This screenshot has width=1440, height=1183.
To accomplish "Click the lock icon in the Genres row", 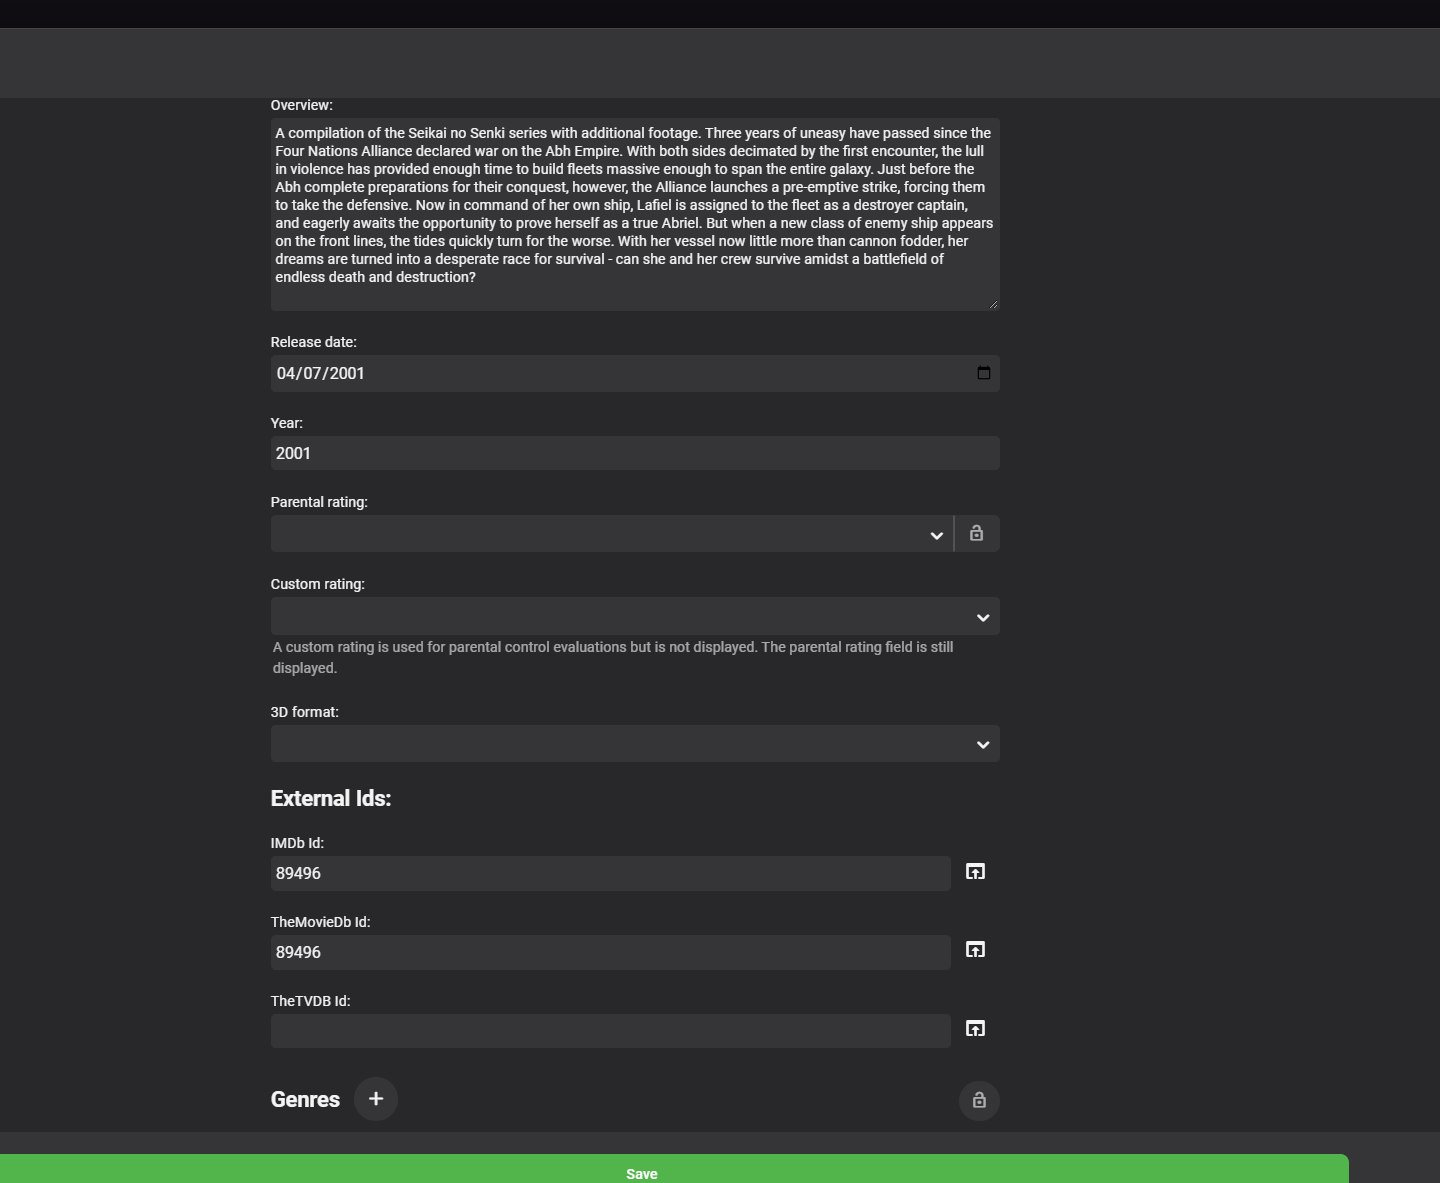I will pos(980,1101).
